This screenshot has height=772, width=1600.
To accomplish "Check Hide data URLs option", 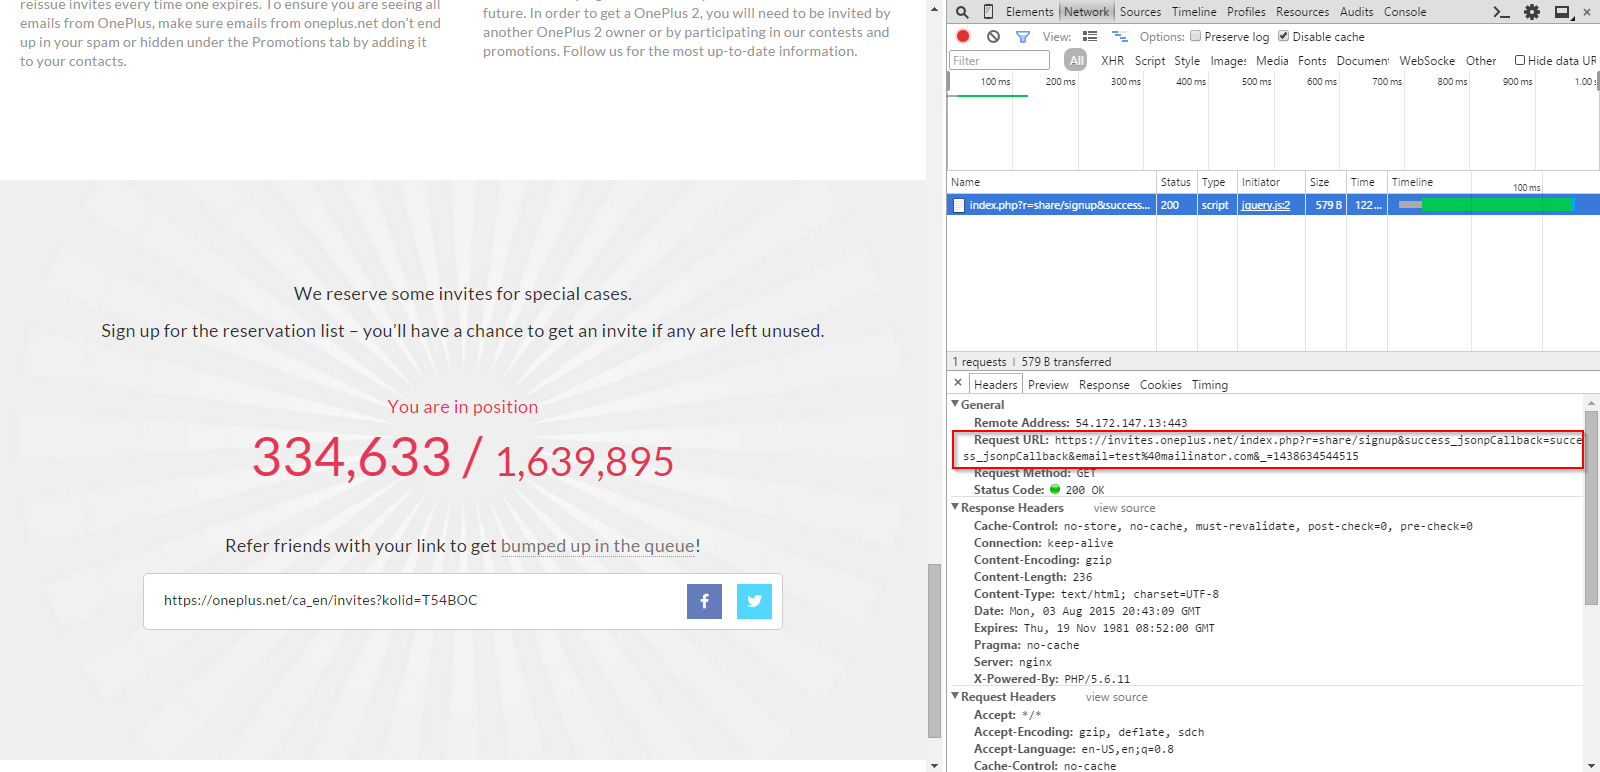I will [1520, 60].
